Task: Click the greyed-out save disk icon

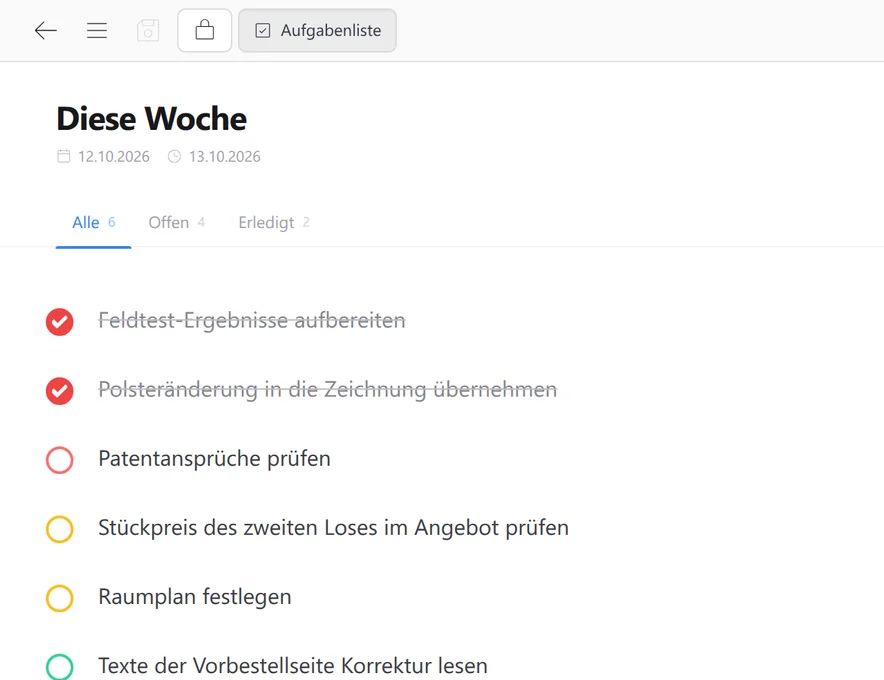Action: pos(148,30)
